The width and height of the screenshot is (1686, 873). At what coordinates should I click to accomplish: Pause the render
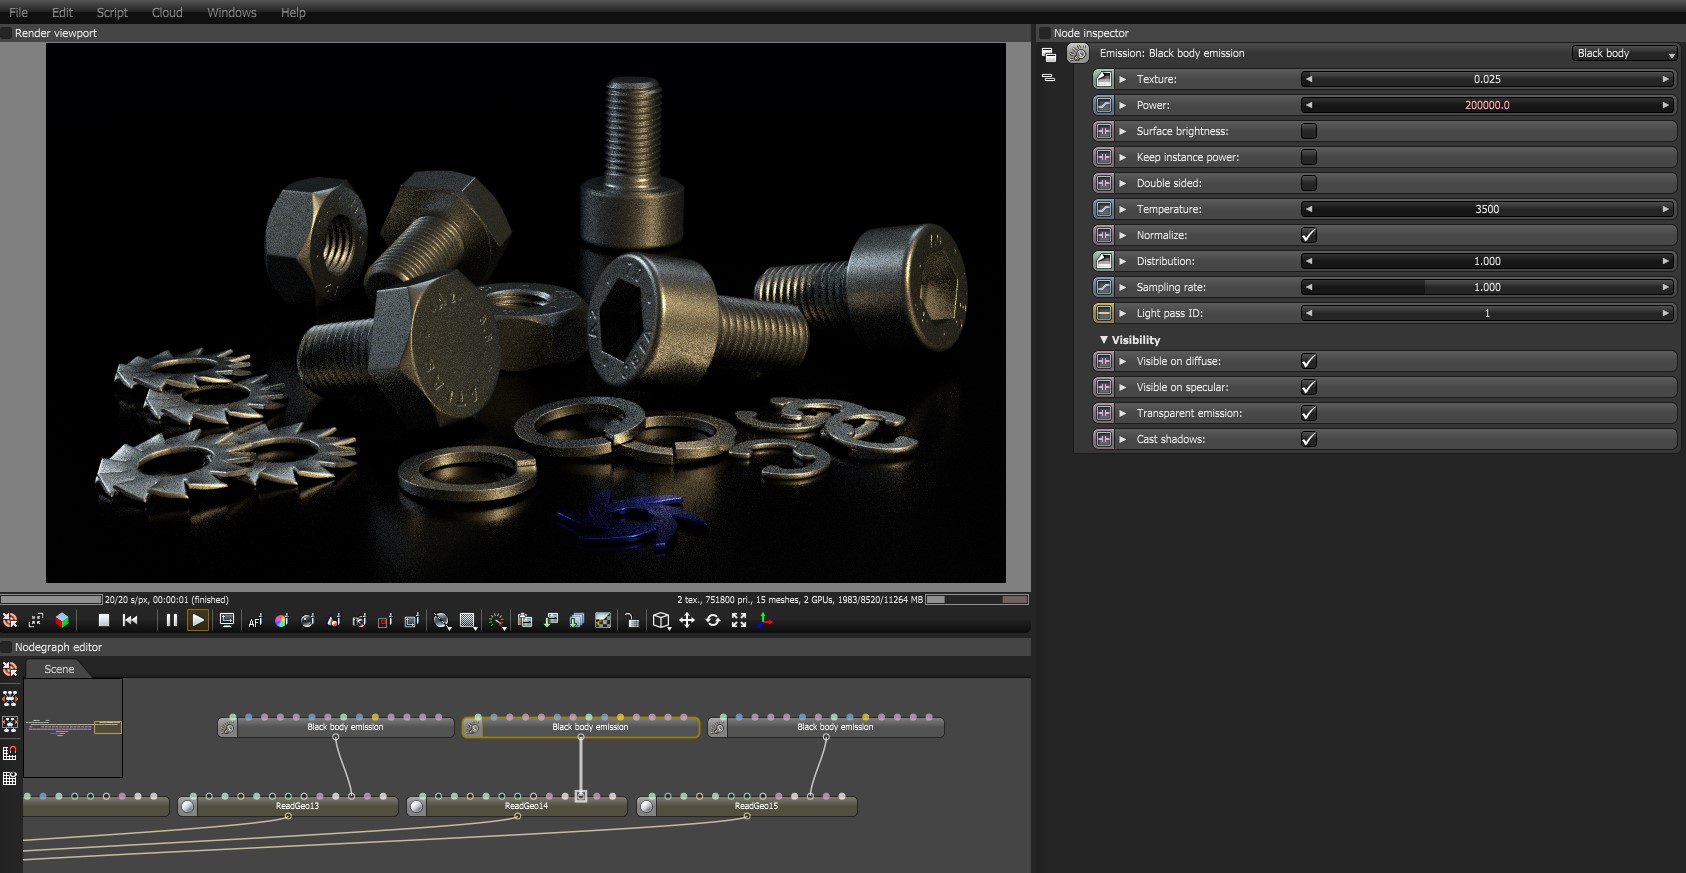click(x=172, y=620)
